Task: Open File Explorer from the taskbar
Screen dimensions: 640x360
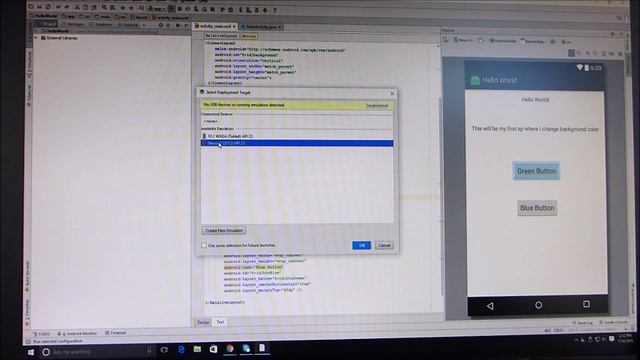Action: [197, 349]
